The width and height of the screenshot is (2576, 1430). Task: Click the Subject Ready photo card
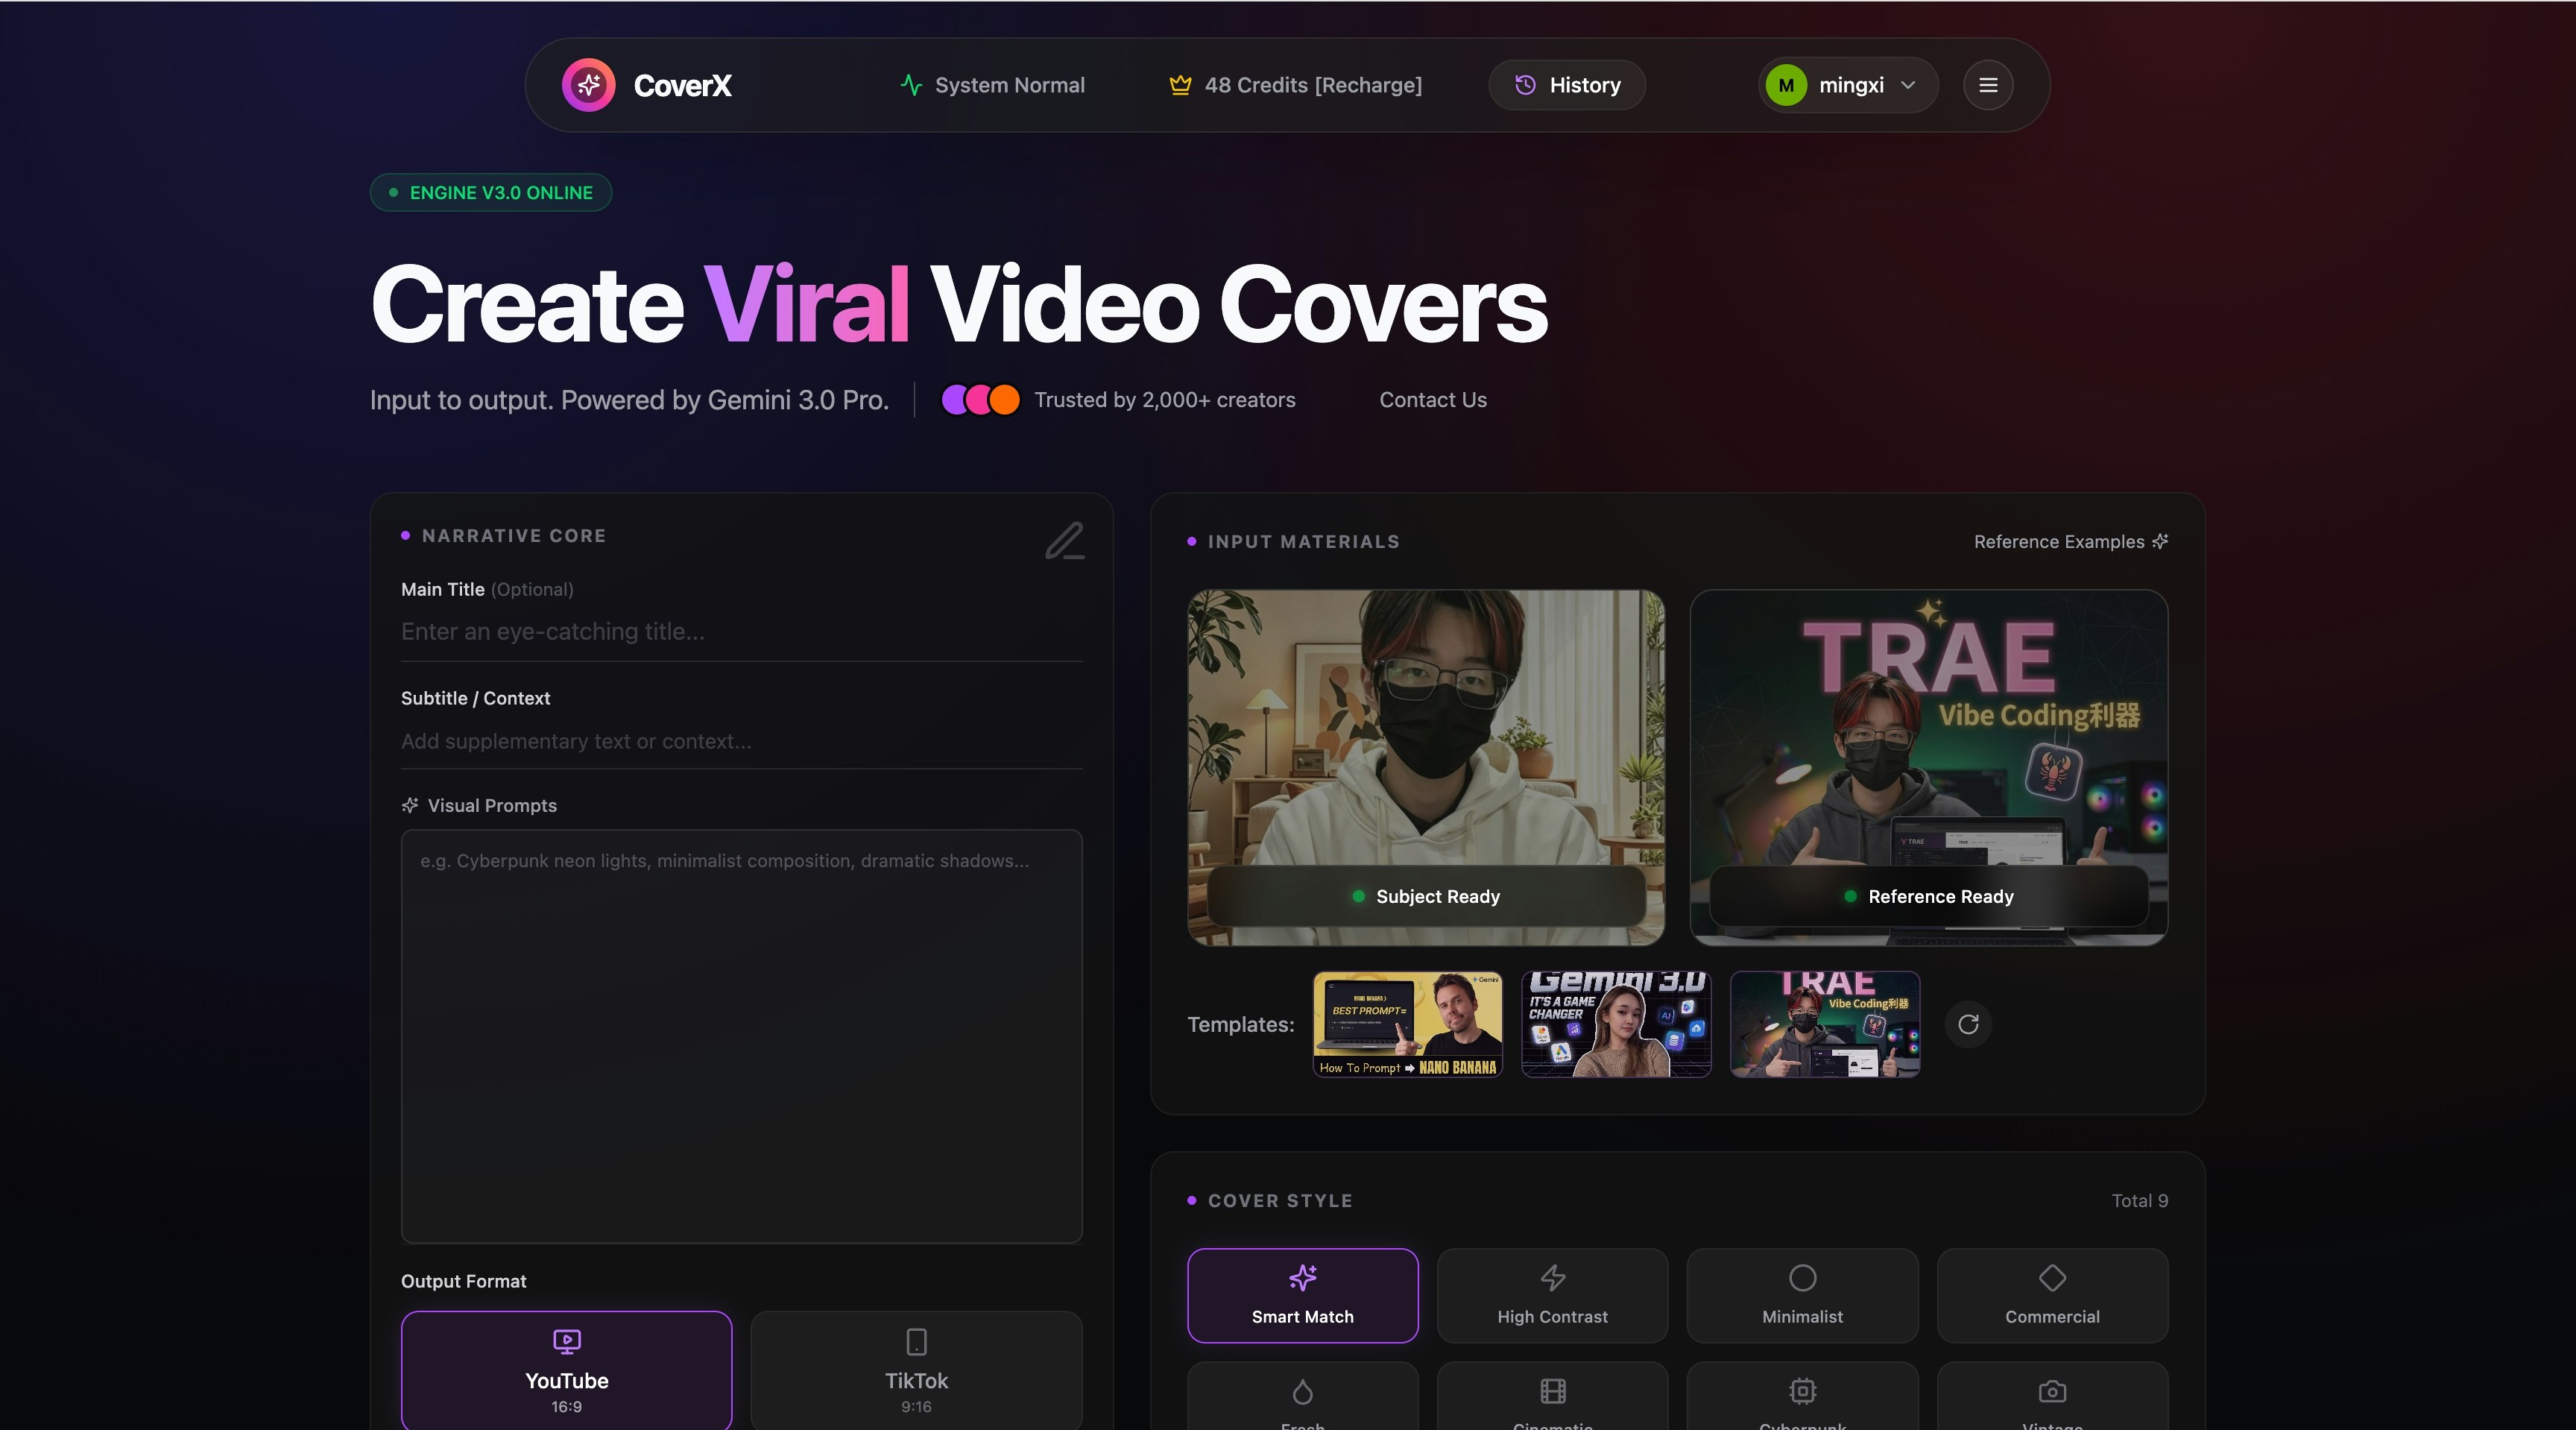[x=1426, y=767]
